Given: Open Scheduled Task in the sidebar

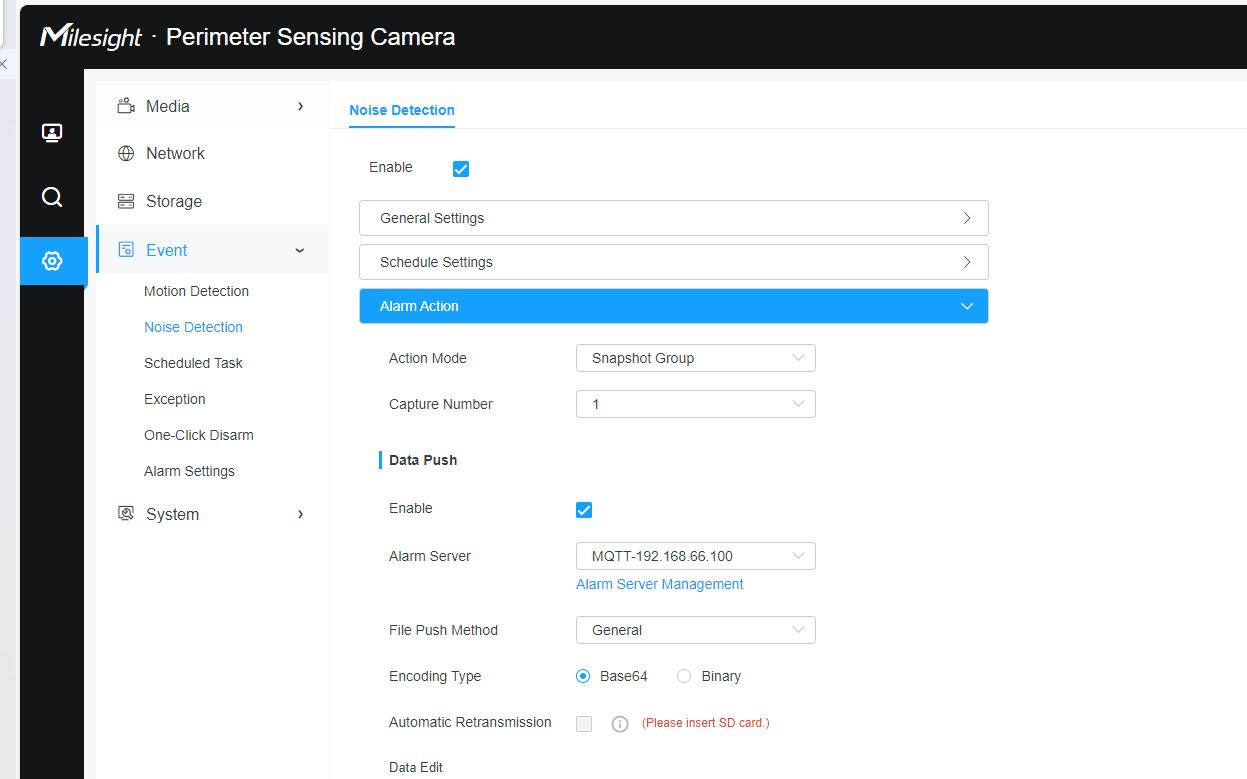Looking at the screenshot, I should tap(193, 363).
